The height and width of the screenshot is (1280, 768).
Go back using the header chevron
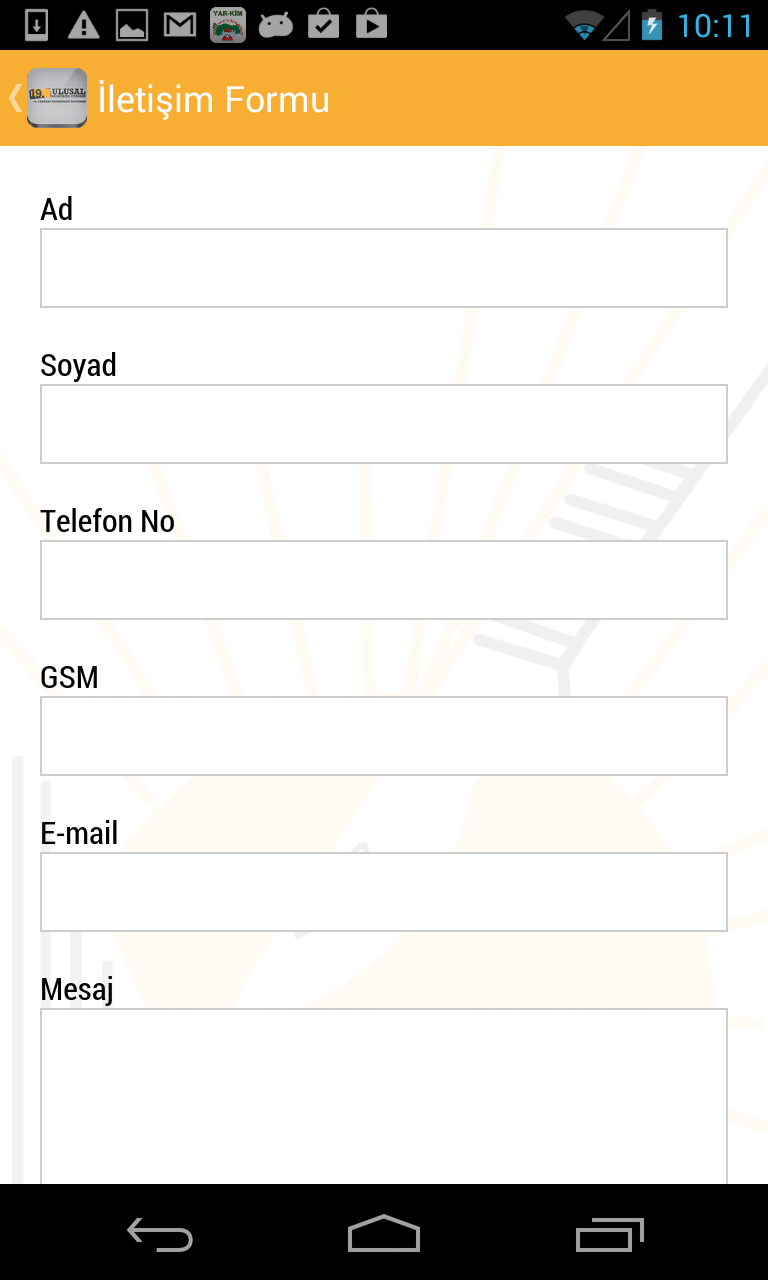pyautogui.click(x=14, y=98)
